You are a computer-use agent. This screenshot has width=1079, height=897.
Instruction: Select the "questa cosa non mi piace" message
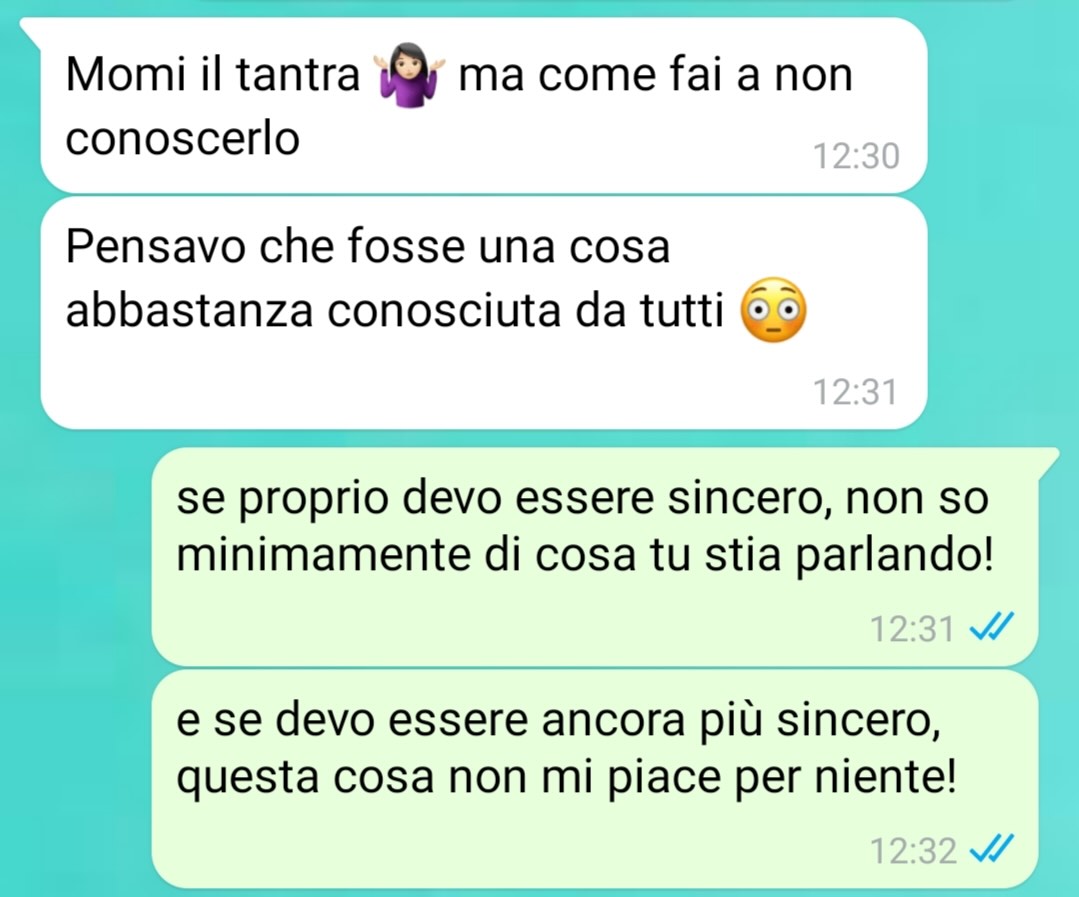tap(595, 779)
